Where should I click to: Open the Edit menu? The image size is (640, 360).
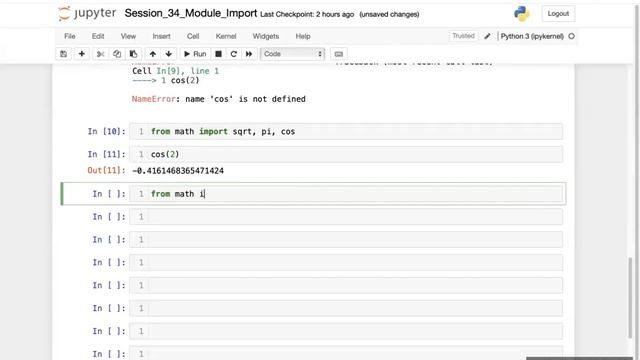(x=98, y=36)
